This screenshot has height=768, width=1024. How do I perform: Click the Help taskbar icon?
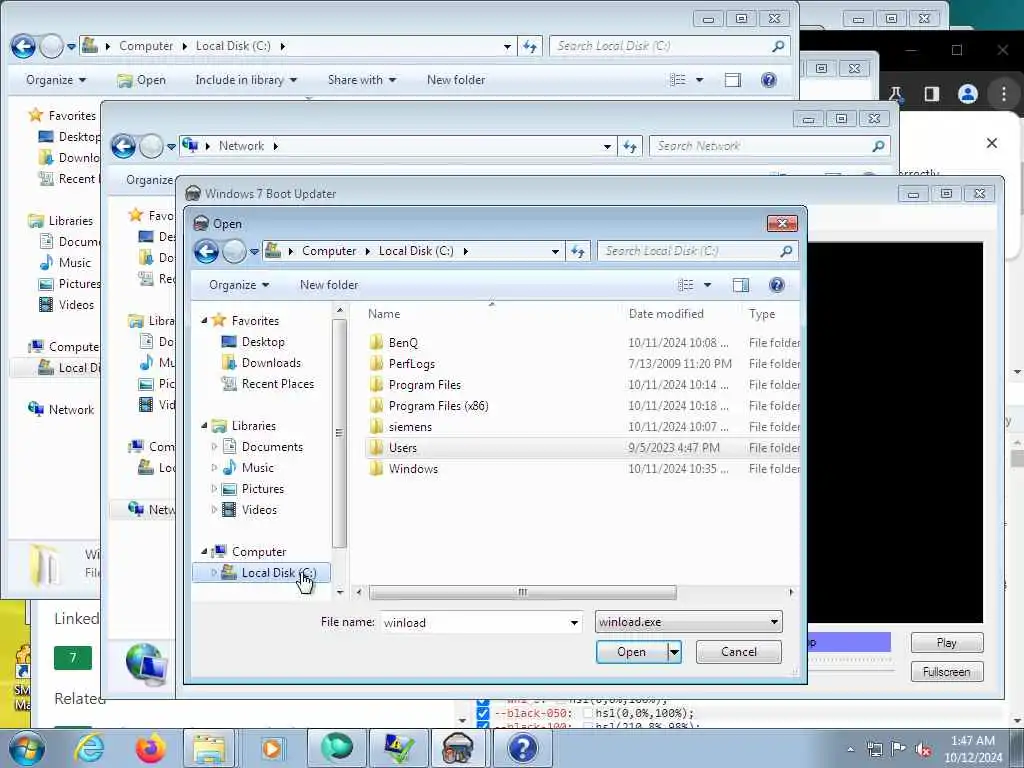[x=522, y=748]
